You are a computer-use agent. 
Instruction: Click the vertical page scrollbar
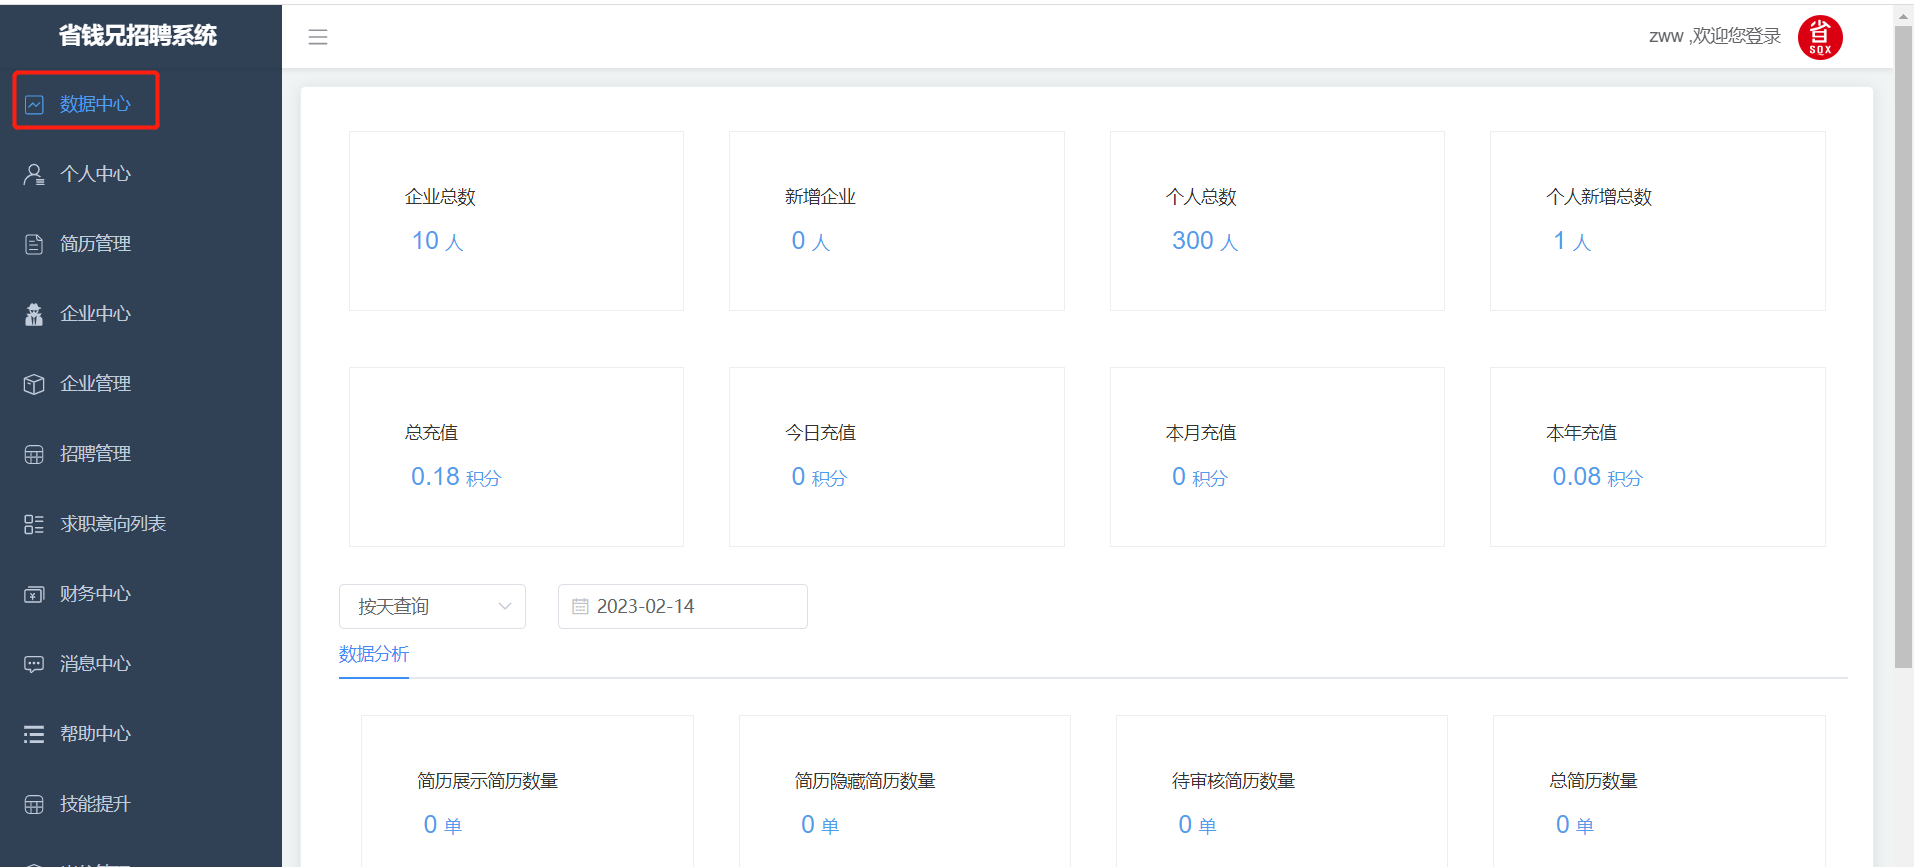pyautogui.click(x=1903, y=350)
